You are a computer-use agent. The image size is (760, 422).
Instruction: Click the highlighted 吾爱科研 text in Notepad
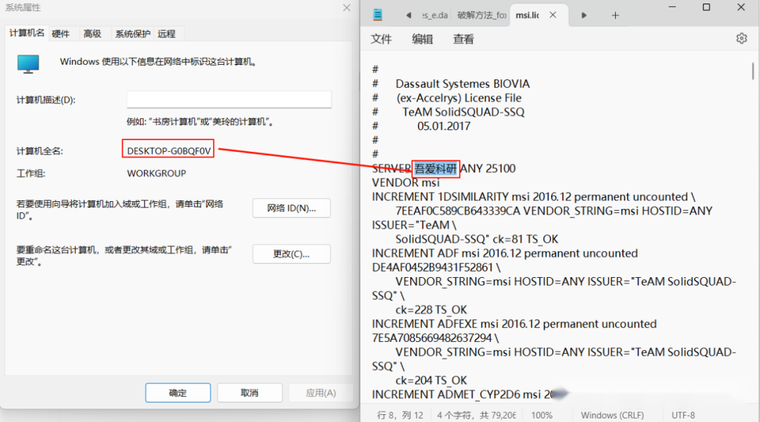tap(435, 169)
